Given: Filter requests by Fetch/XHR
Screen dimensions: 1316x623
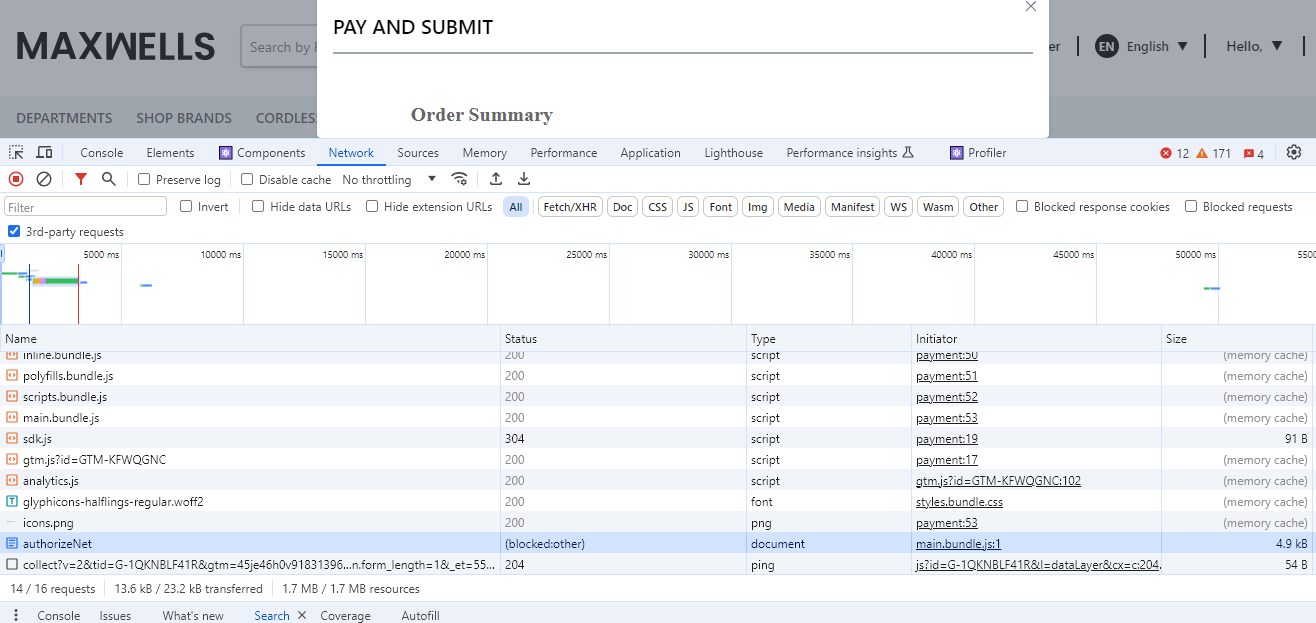Looking at the screenshot, I should 570,207.
